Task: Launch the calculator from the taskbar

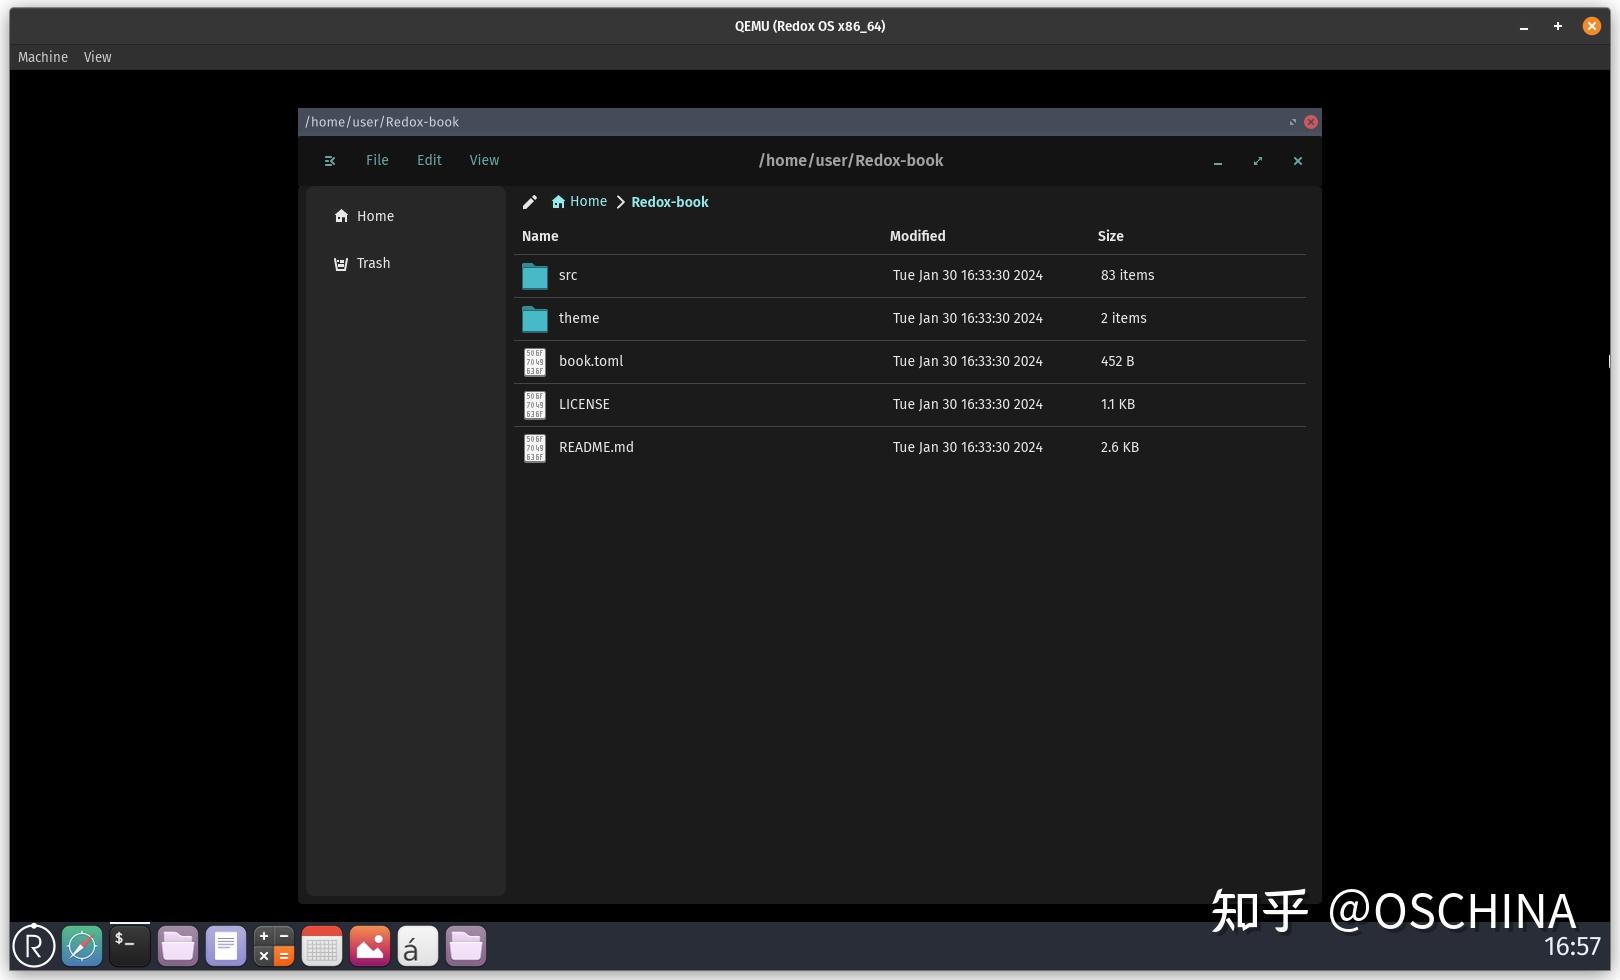Action: pyautogui.click(x=272, y=945)
